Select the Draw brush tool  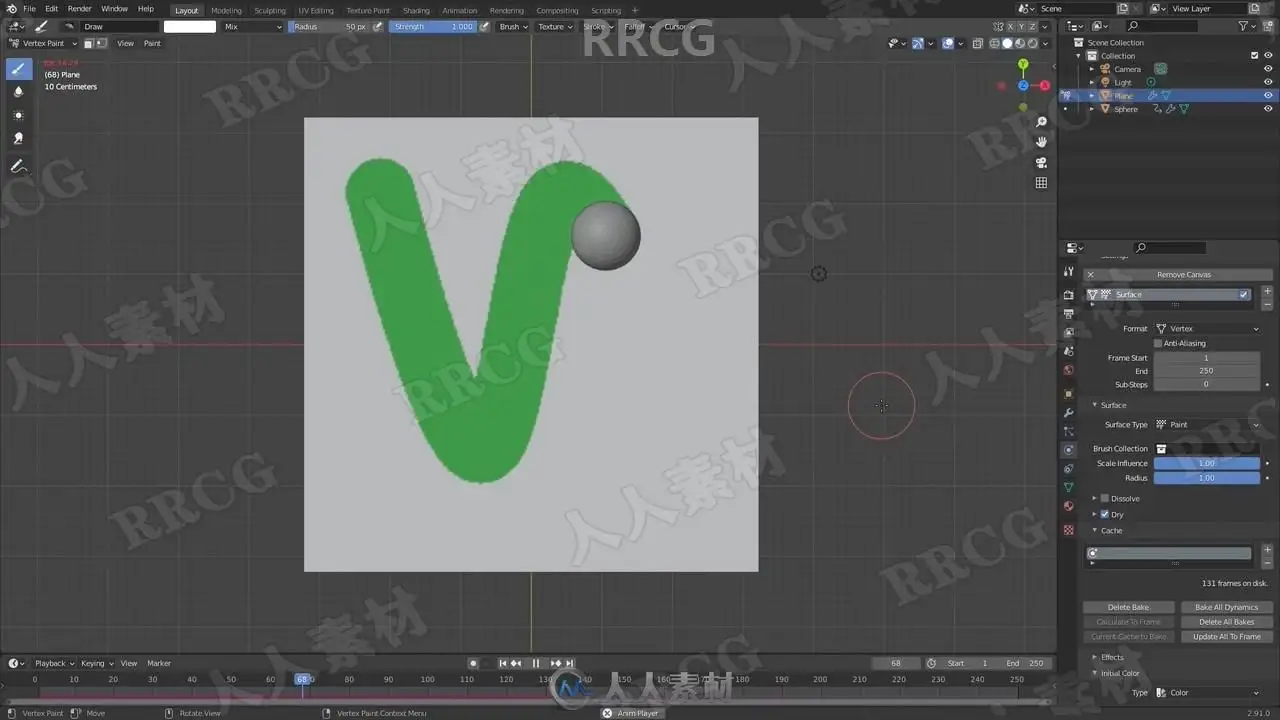click(x=18, y=69)
